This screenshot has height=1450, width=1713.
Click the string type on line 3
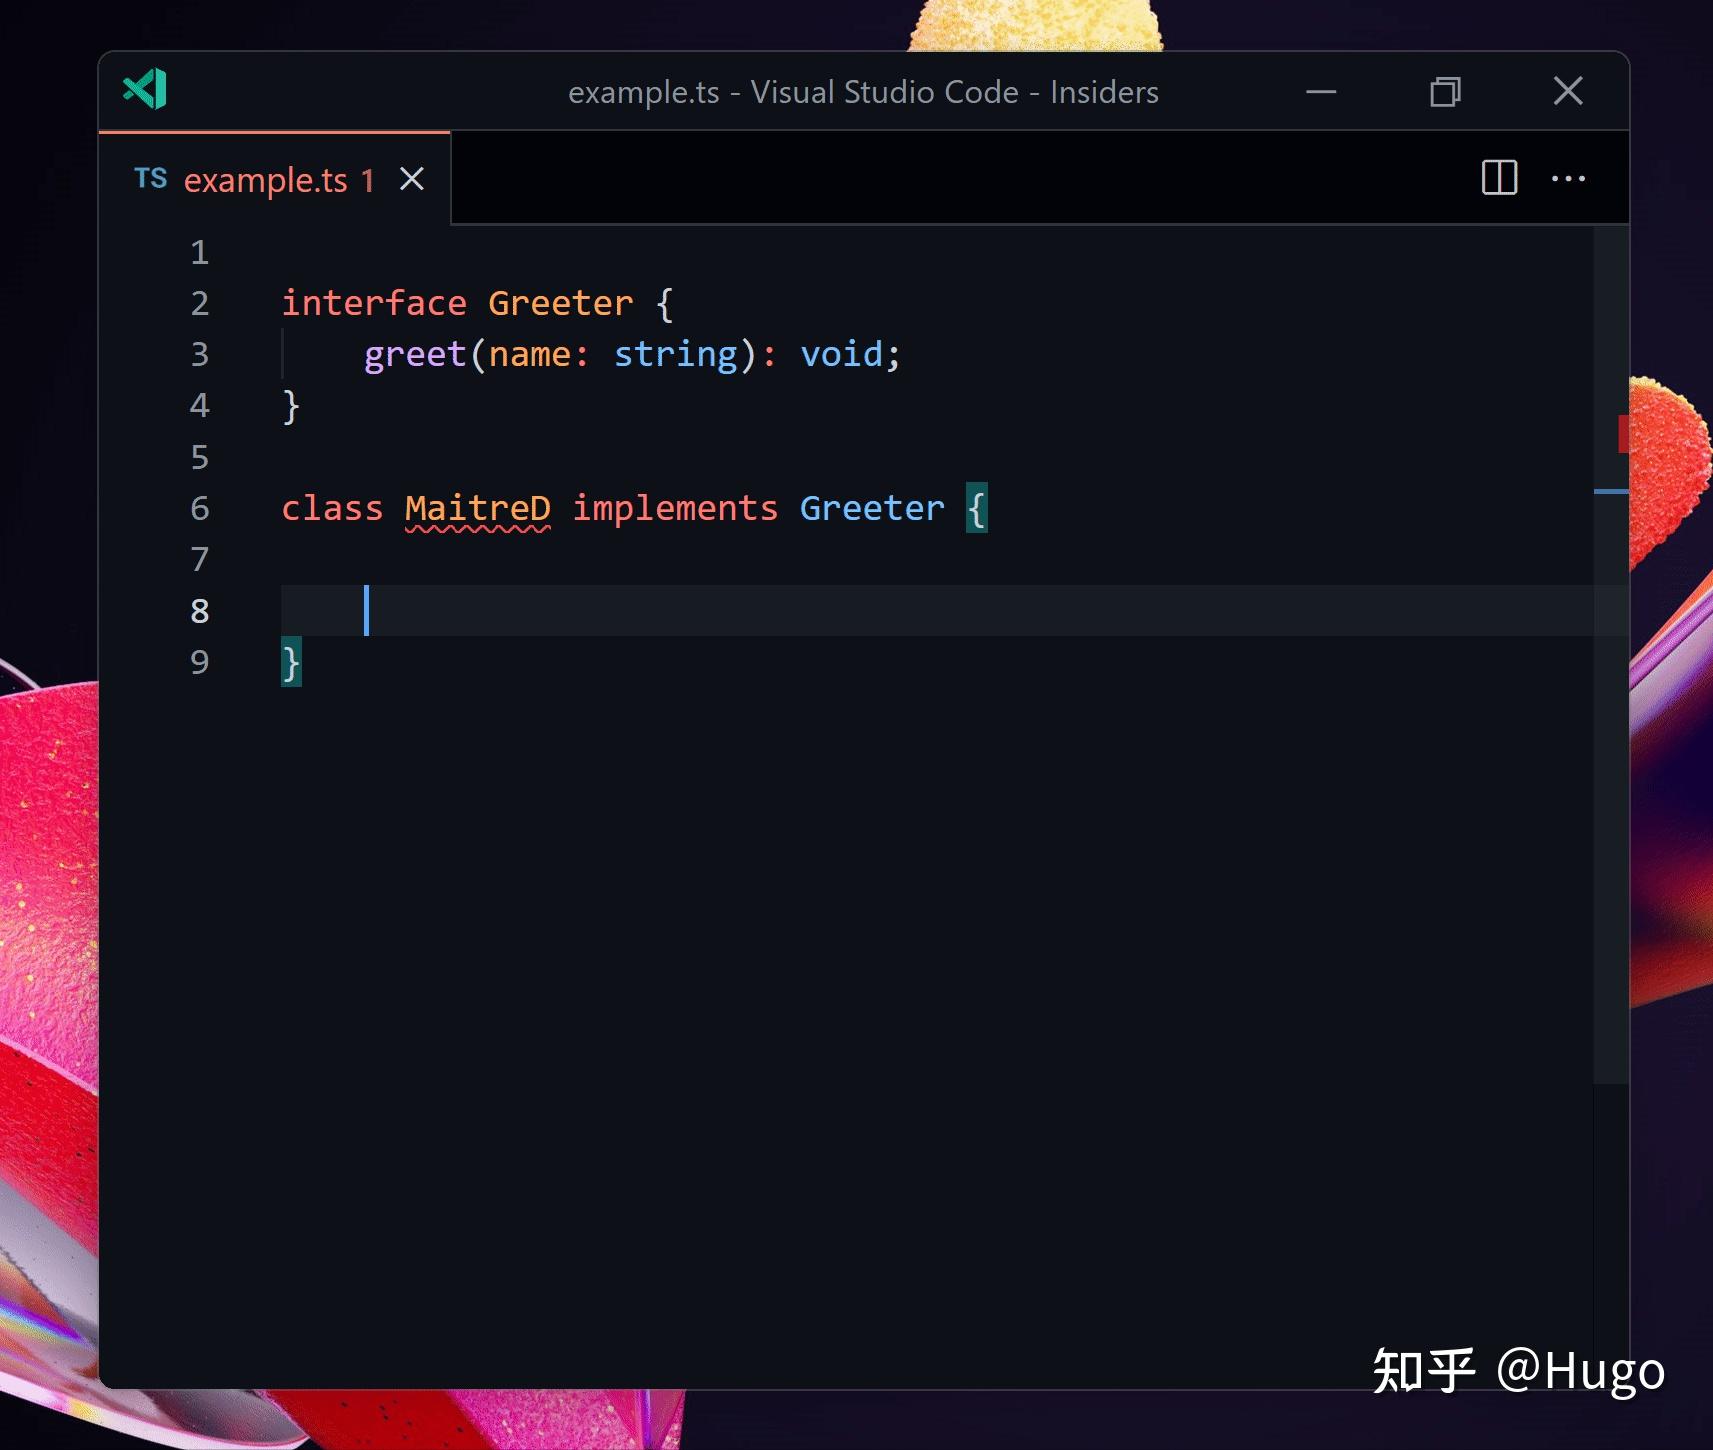pyautogui.click(x=676, y=353)
